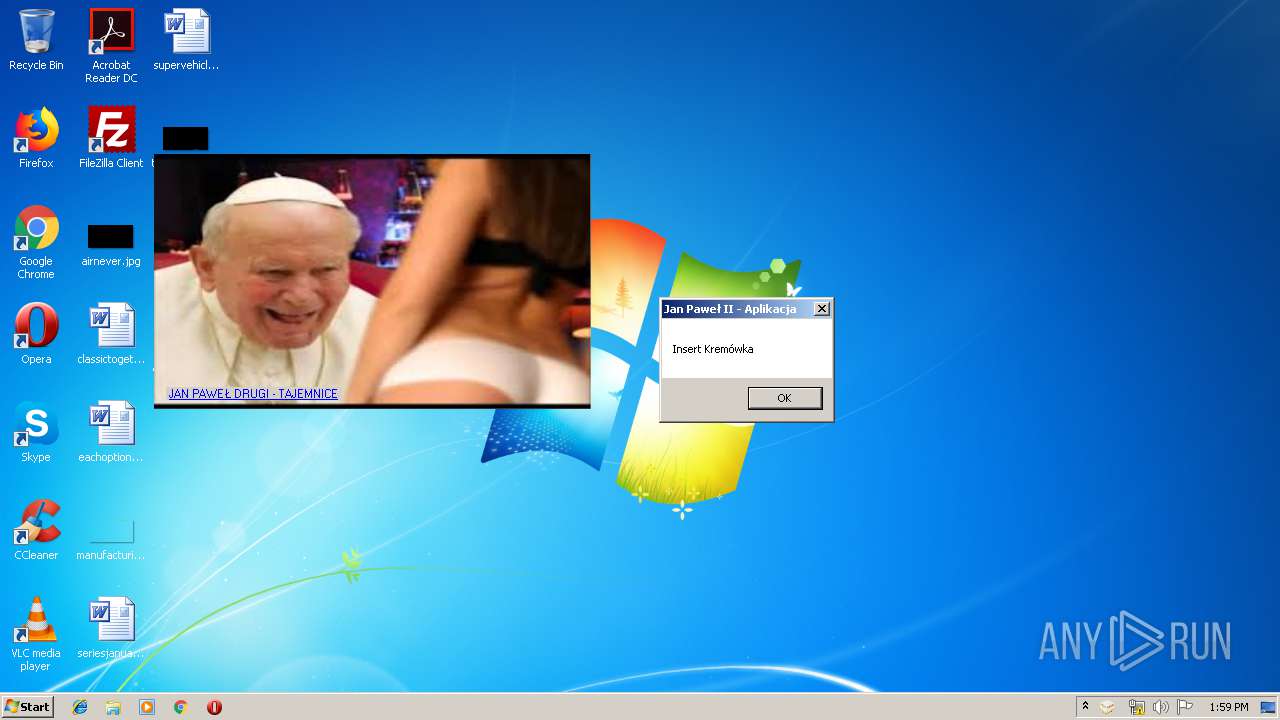Follow the JAN PAWEŁ DRUGI - TAJEMNICE link
This screenshot has width=1280, height=720.
pyautogui.click(x=253, y=394)
